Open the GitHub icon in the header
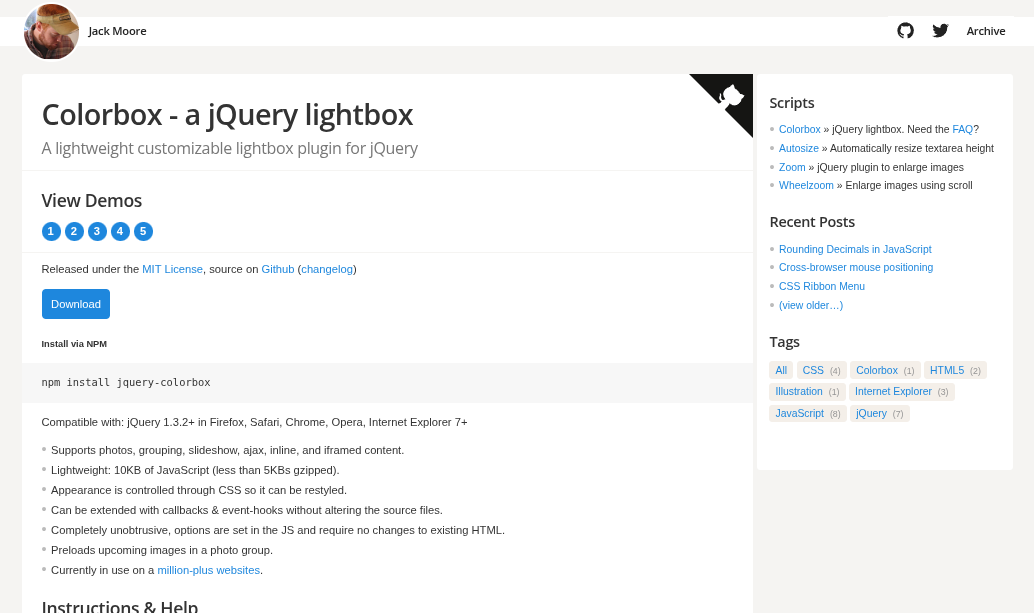Screen dimensions: 1034x613 (x=905, y=31)
